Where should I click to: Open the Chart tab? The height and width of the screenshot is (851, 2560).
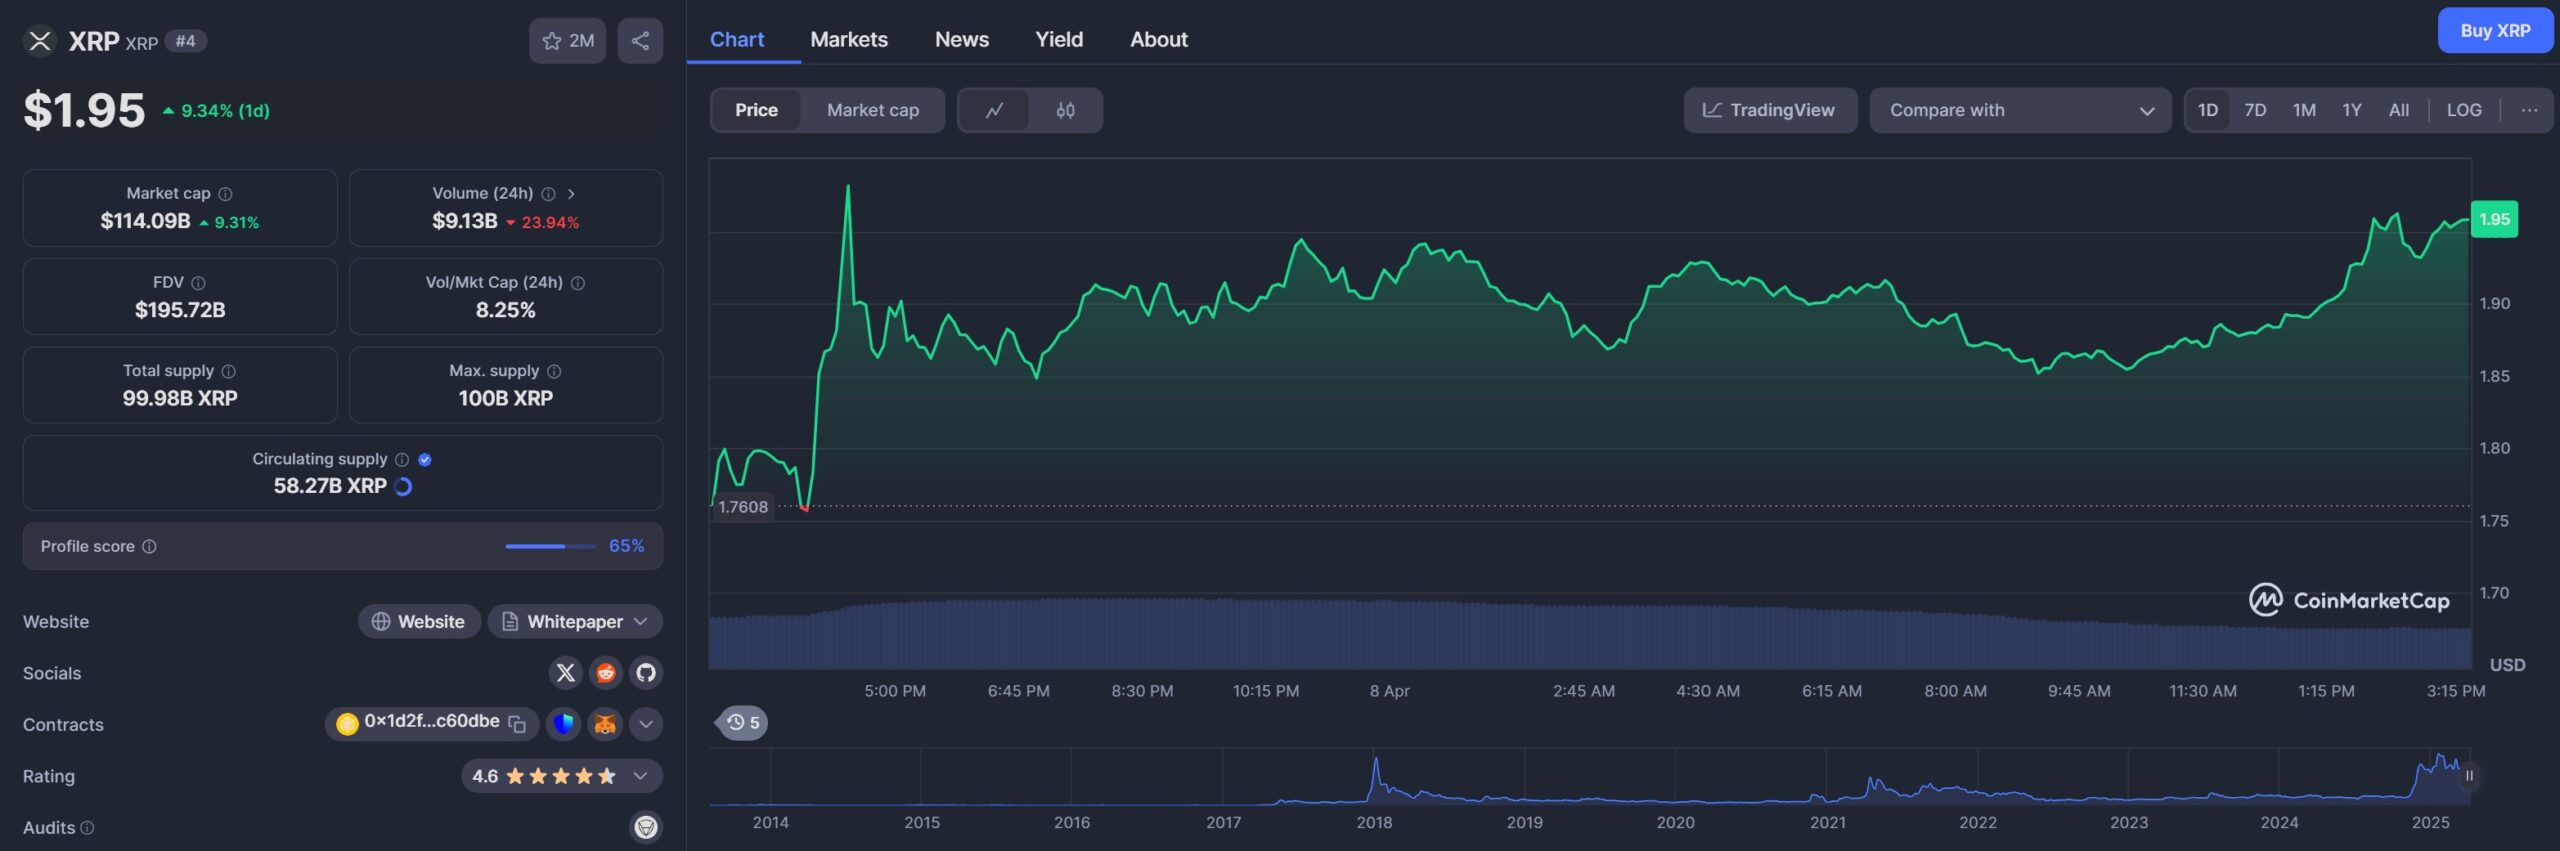point(737,40)
